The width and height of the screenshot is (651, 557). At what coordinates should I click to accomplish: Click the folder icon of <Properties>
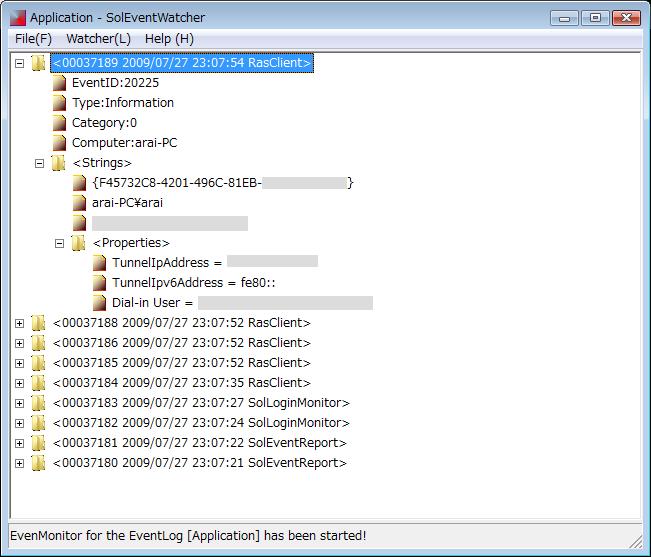pyautogui.click(x=78, y=243)
